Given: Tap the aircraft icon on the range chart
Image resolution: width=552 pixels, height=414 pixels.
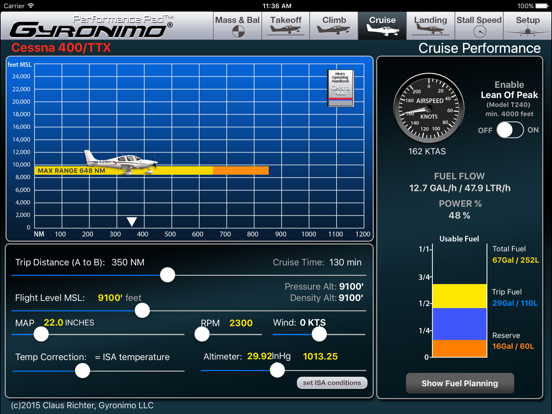Looking at the screenshot, I should pos(120,162).
